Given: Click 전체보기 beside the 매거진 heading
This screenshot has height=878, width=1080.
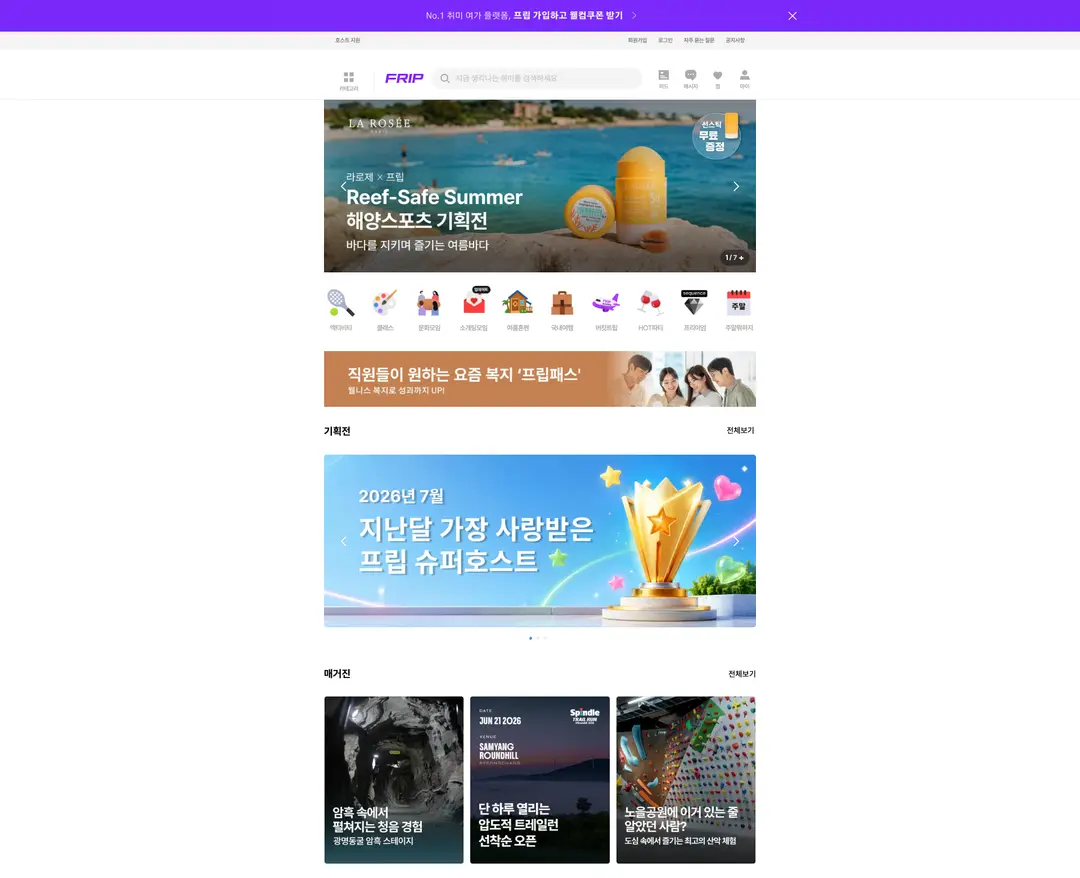Looking at the screenshot, I should [x=742, y=674].
